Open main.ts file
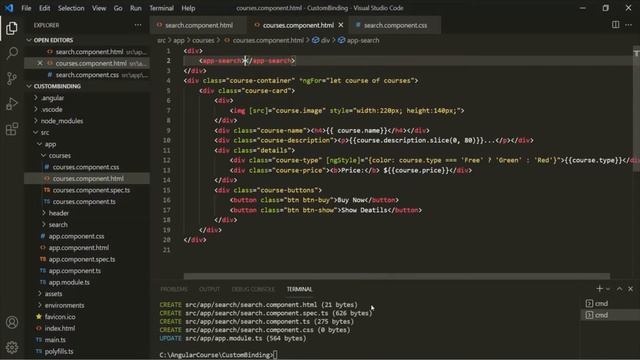Viewport: 640px width, 360px height. 55,340
